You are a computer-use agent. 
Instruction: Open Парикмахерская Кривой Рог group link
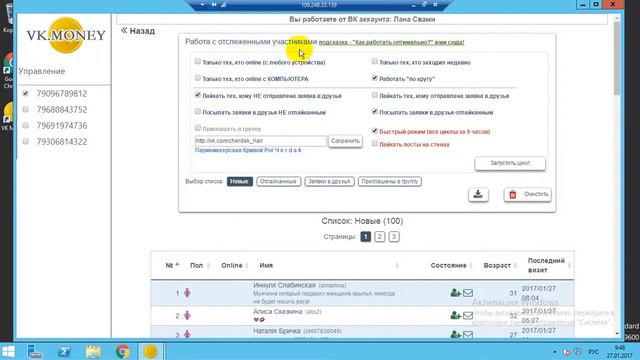click(248, 150)
